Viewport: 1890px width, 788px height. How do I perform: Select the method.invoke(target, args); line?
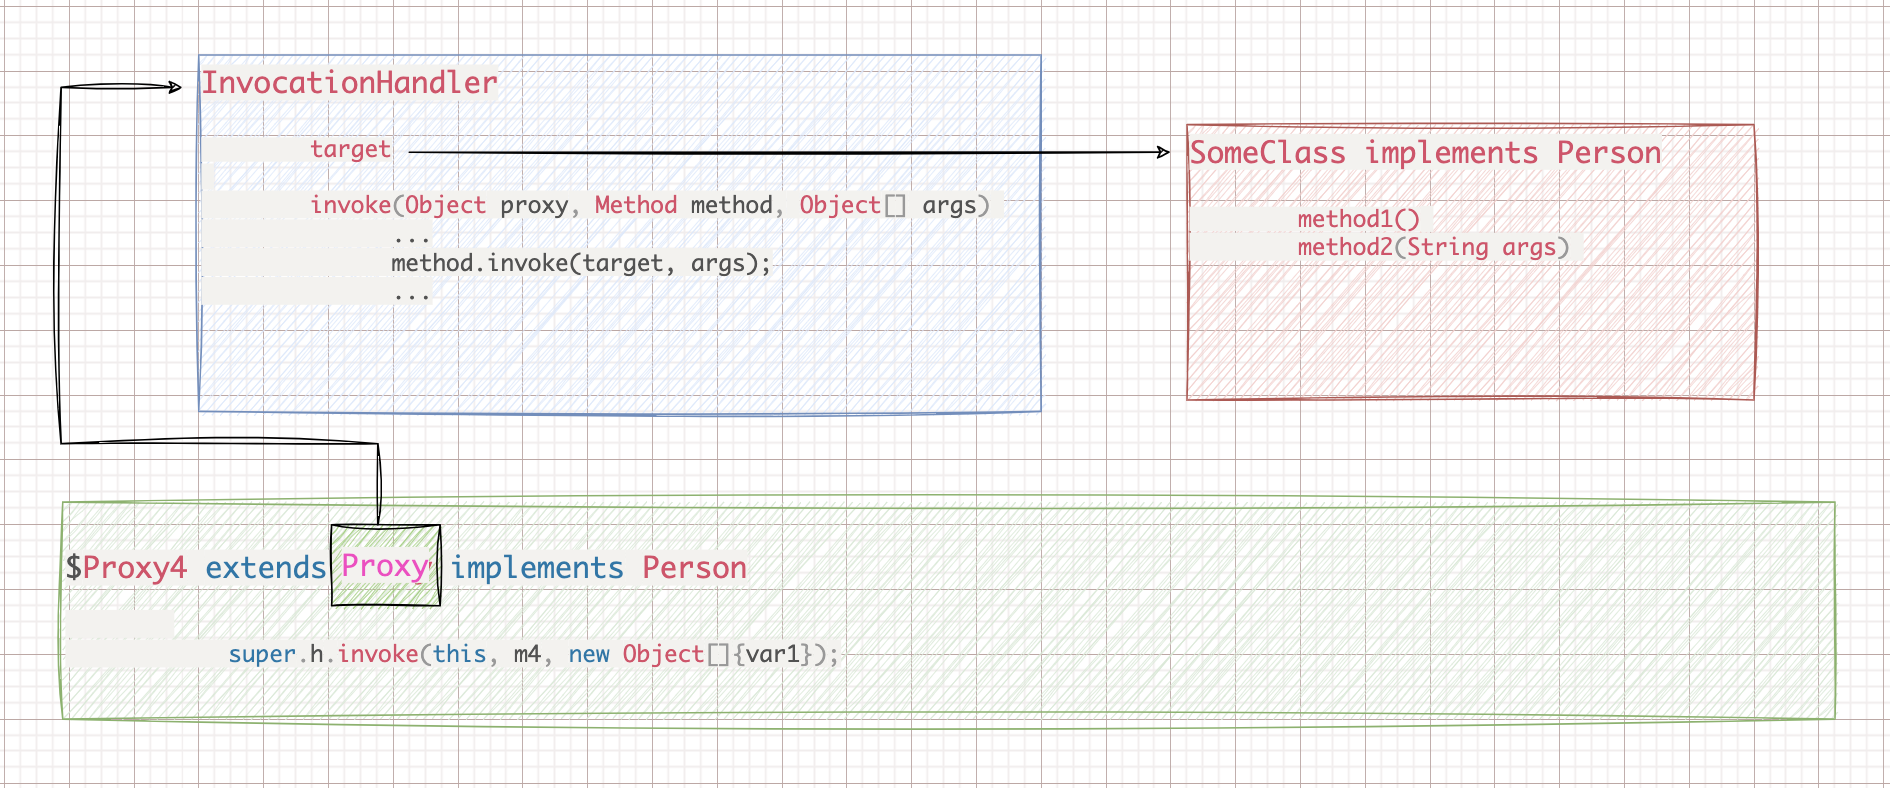[x=581, y=263]
